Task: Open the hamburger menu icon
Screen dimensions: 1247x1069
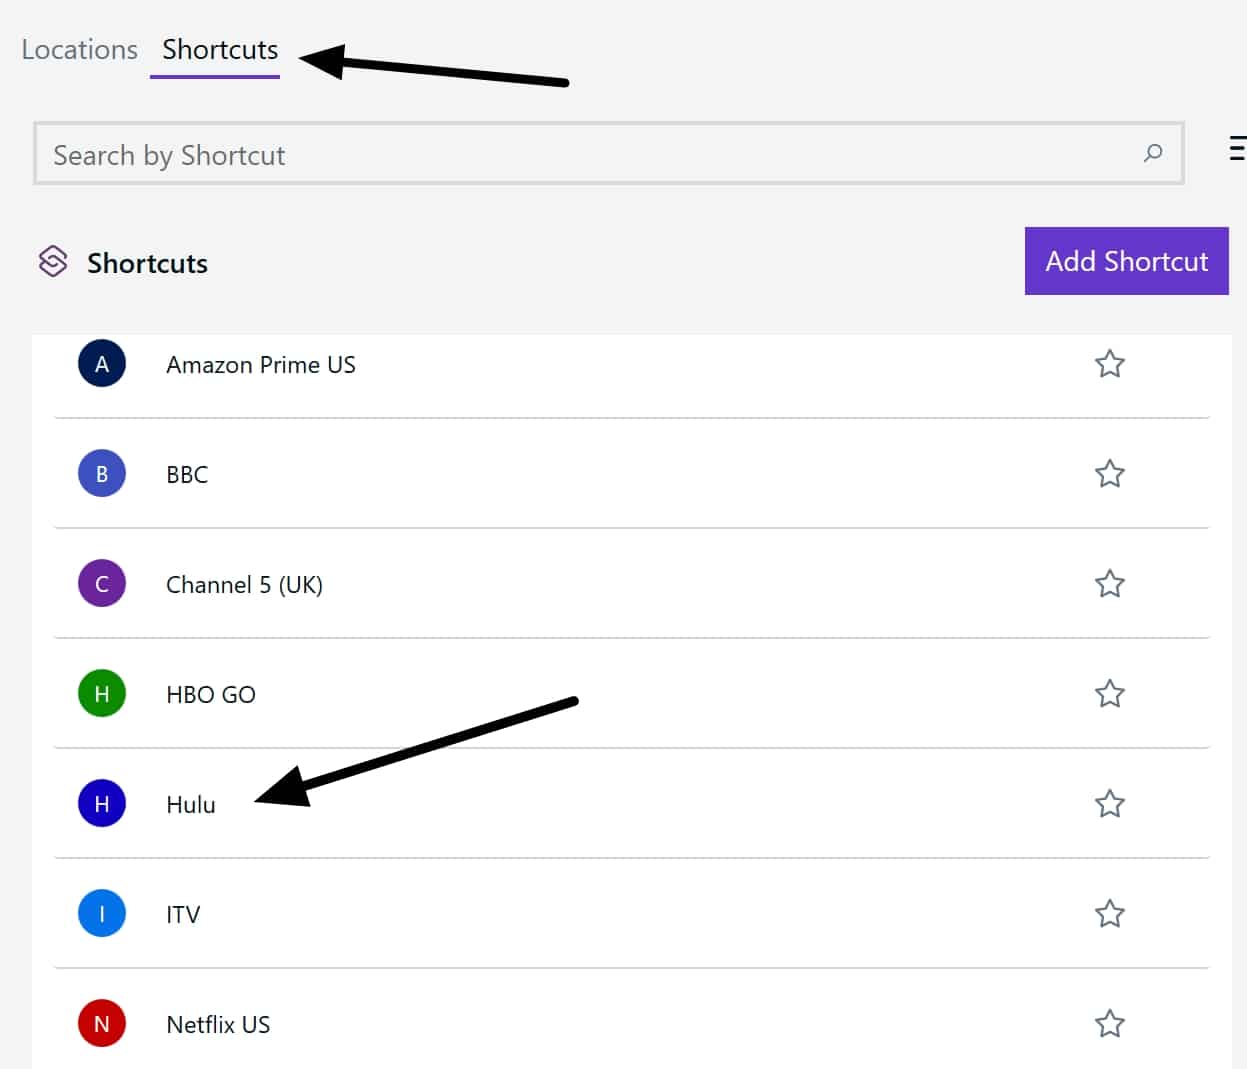Action: (x=1238, y=148)
